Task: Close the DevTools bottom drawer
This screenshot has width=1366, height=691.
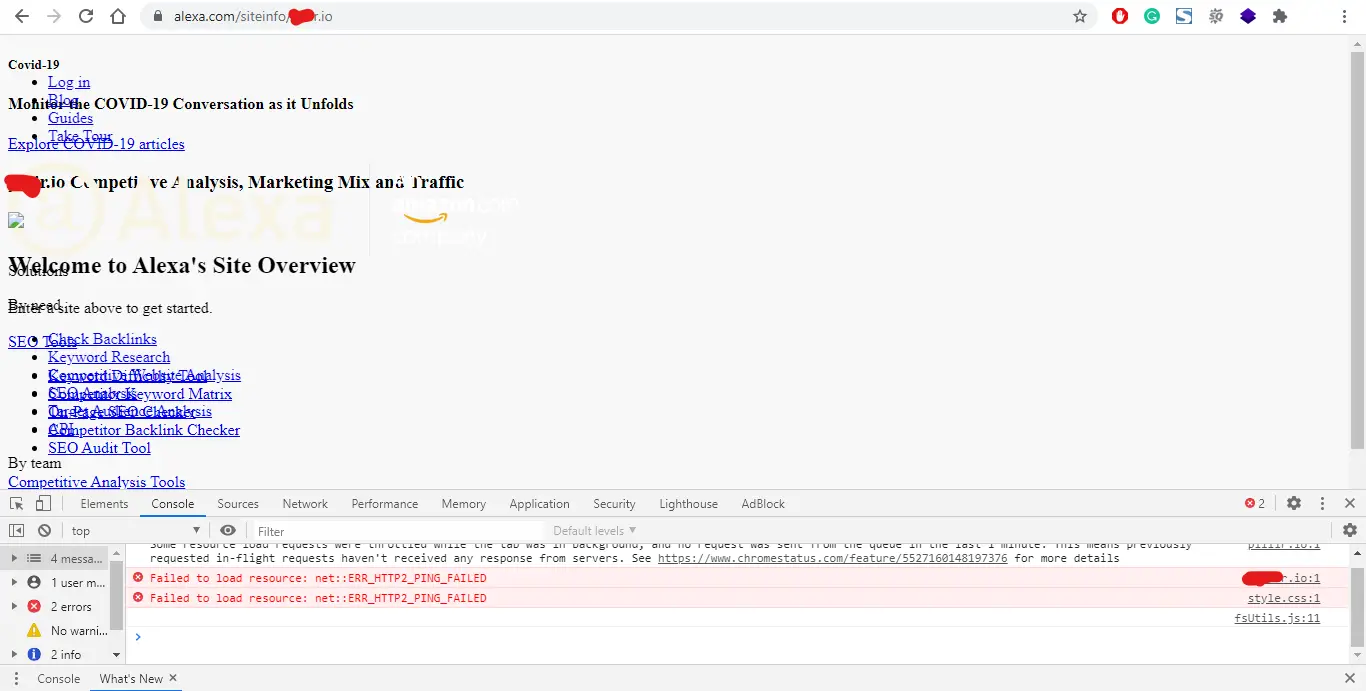Action: tap(1350, 678)
